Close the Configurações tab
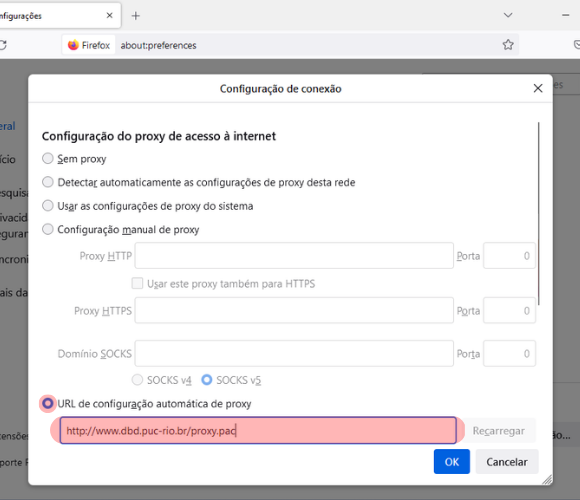 coord(109,16)
